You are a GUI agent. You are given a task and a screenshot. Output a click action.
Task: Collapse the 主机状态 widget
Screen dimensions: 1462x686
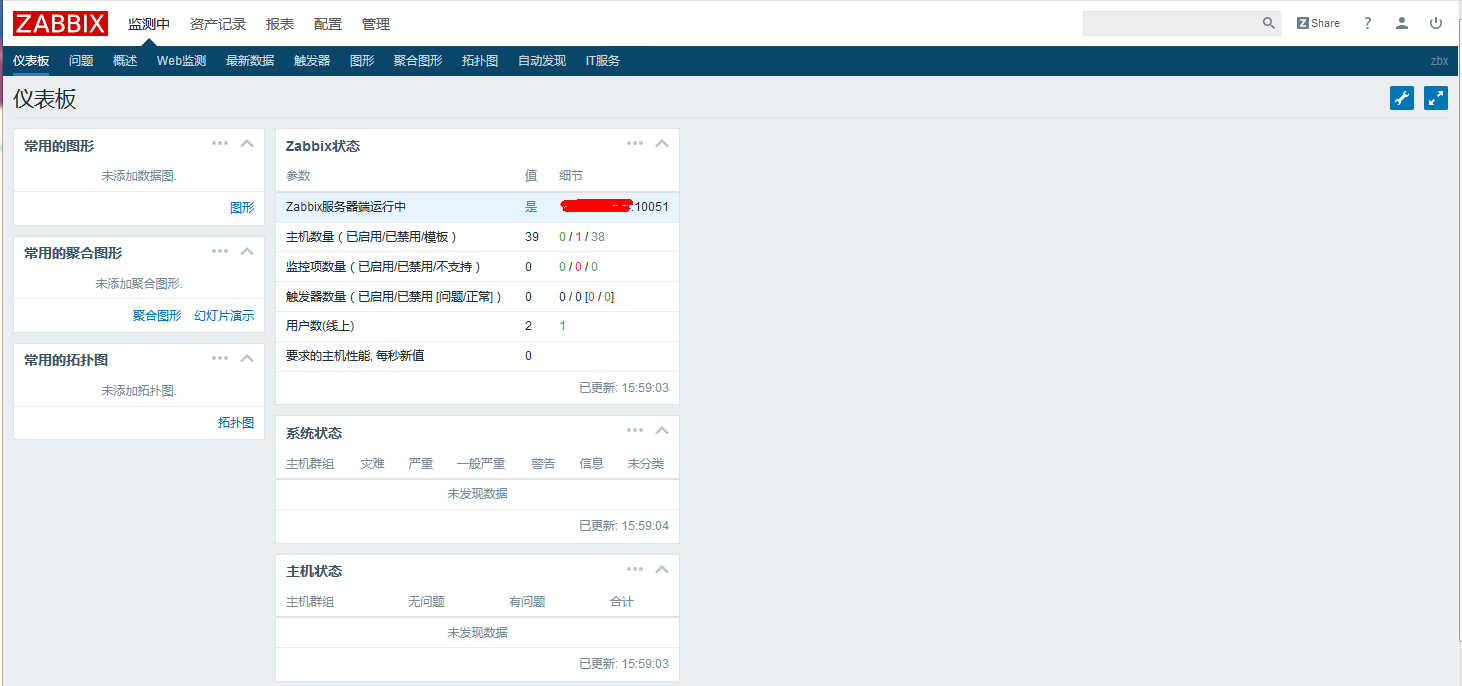pyautogui.click(x=661, y=569)
